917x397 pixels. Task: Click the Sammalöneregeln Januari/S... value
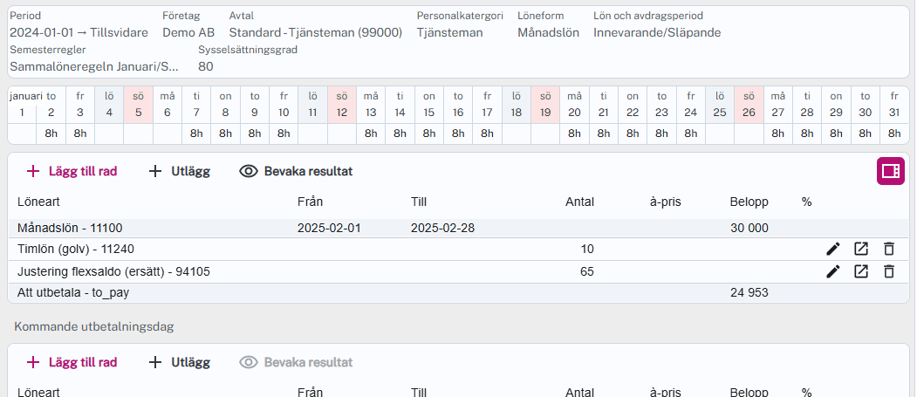[94, 67]
